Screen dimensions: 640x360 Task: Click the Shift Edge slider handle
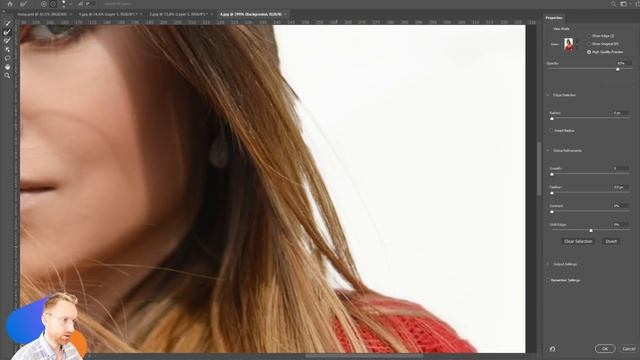coord(591,230)
